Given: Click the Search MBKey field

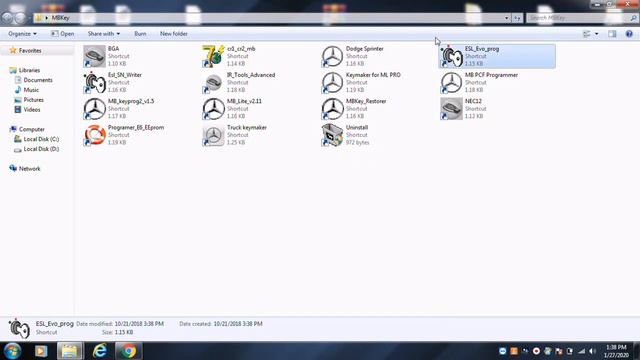Looking at the screenshot, I should [582, 18].
